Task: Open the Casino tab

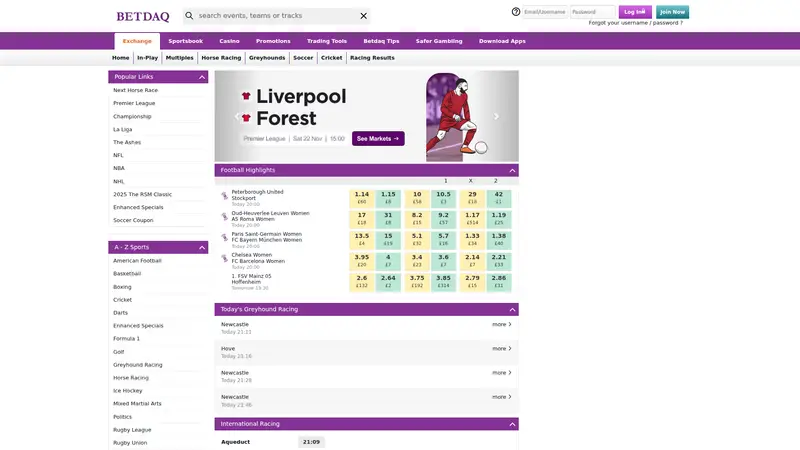Action: coord(229,41)
